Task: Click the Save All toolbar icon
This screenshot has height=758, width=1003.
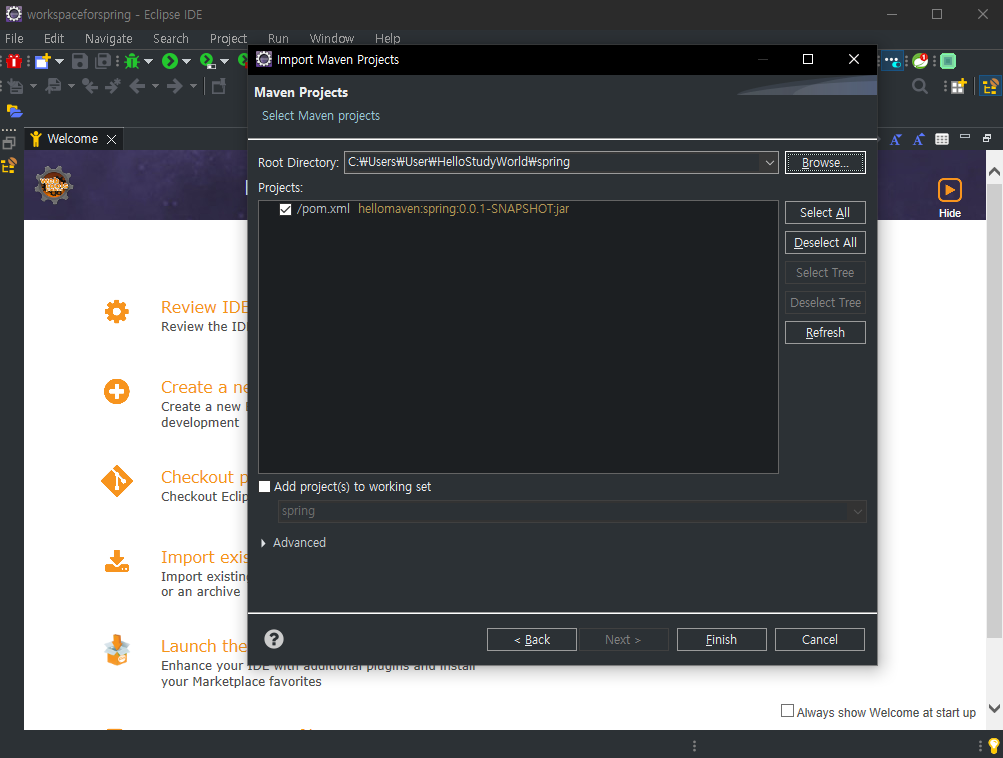Action: point(103,61)
